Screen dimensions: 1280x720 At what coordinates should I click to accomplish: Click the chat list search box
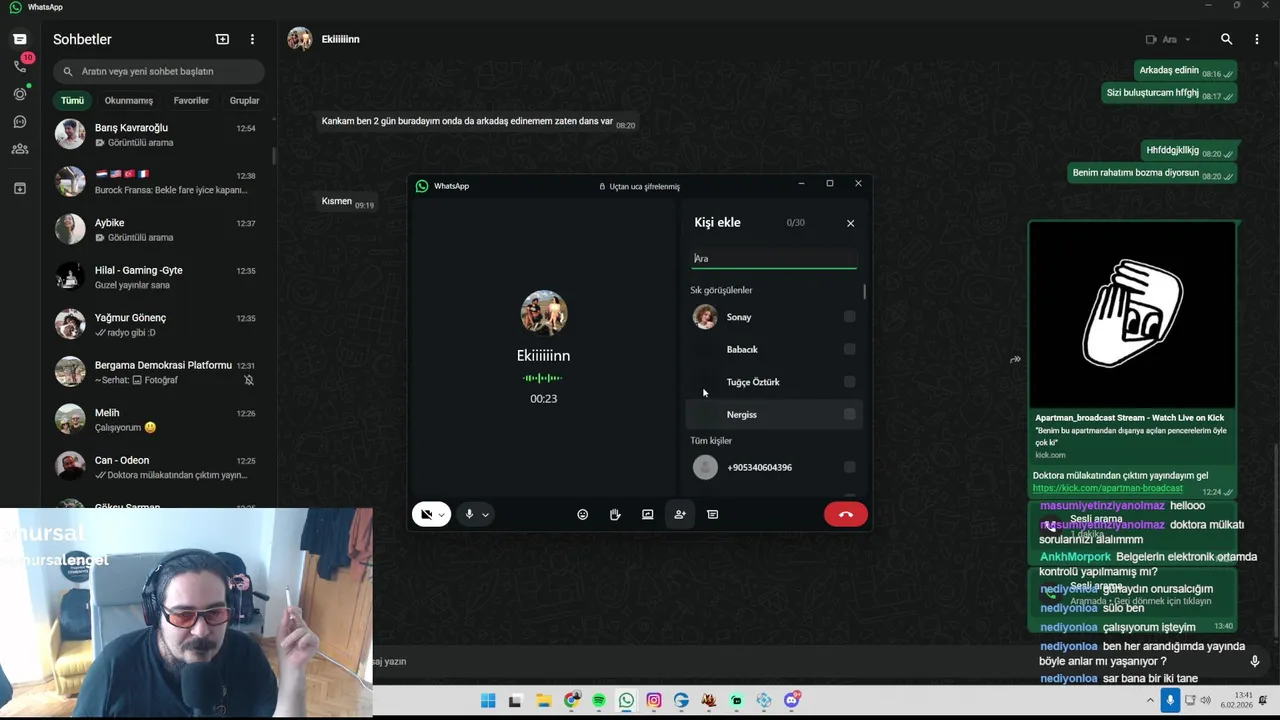point(160,71)
